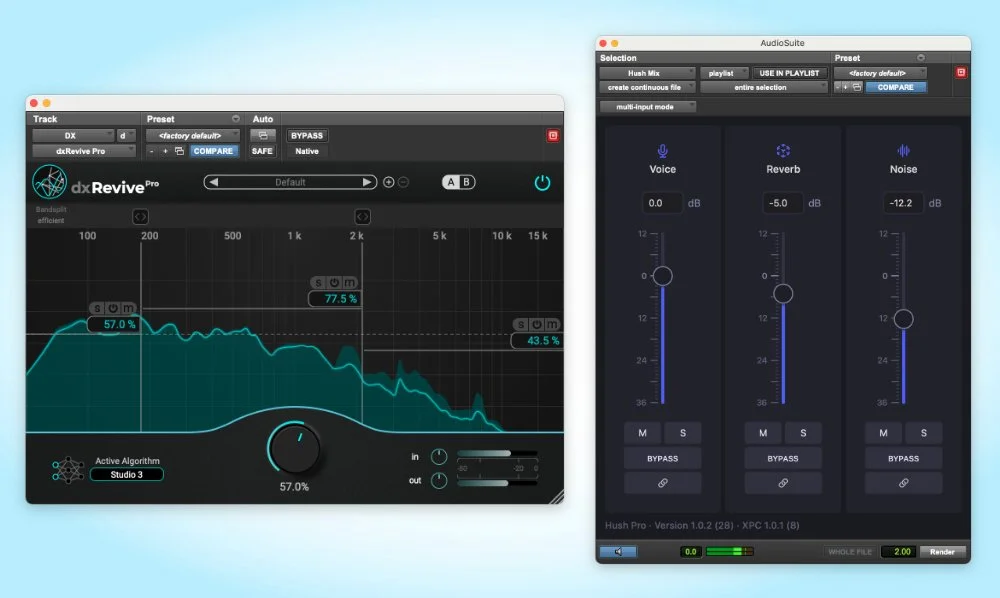Open the plug-in automation enable icon
The height and width of the screenshot is (598, 1000).
[263, 135]
